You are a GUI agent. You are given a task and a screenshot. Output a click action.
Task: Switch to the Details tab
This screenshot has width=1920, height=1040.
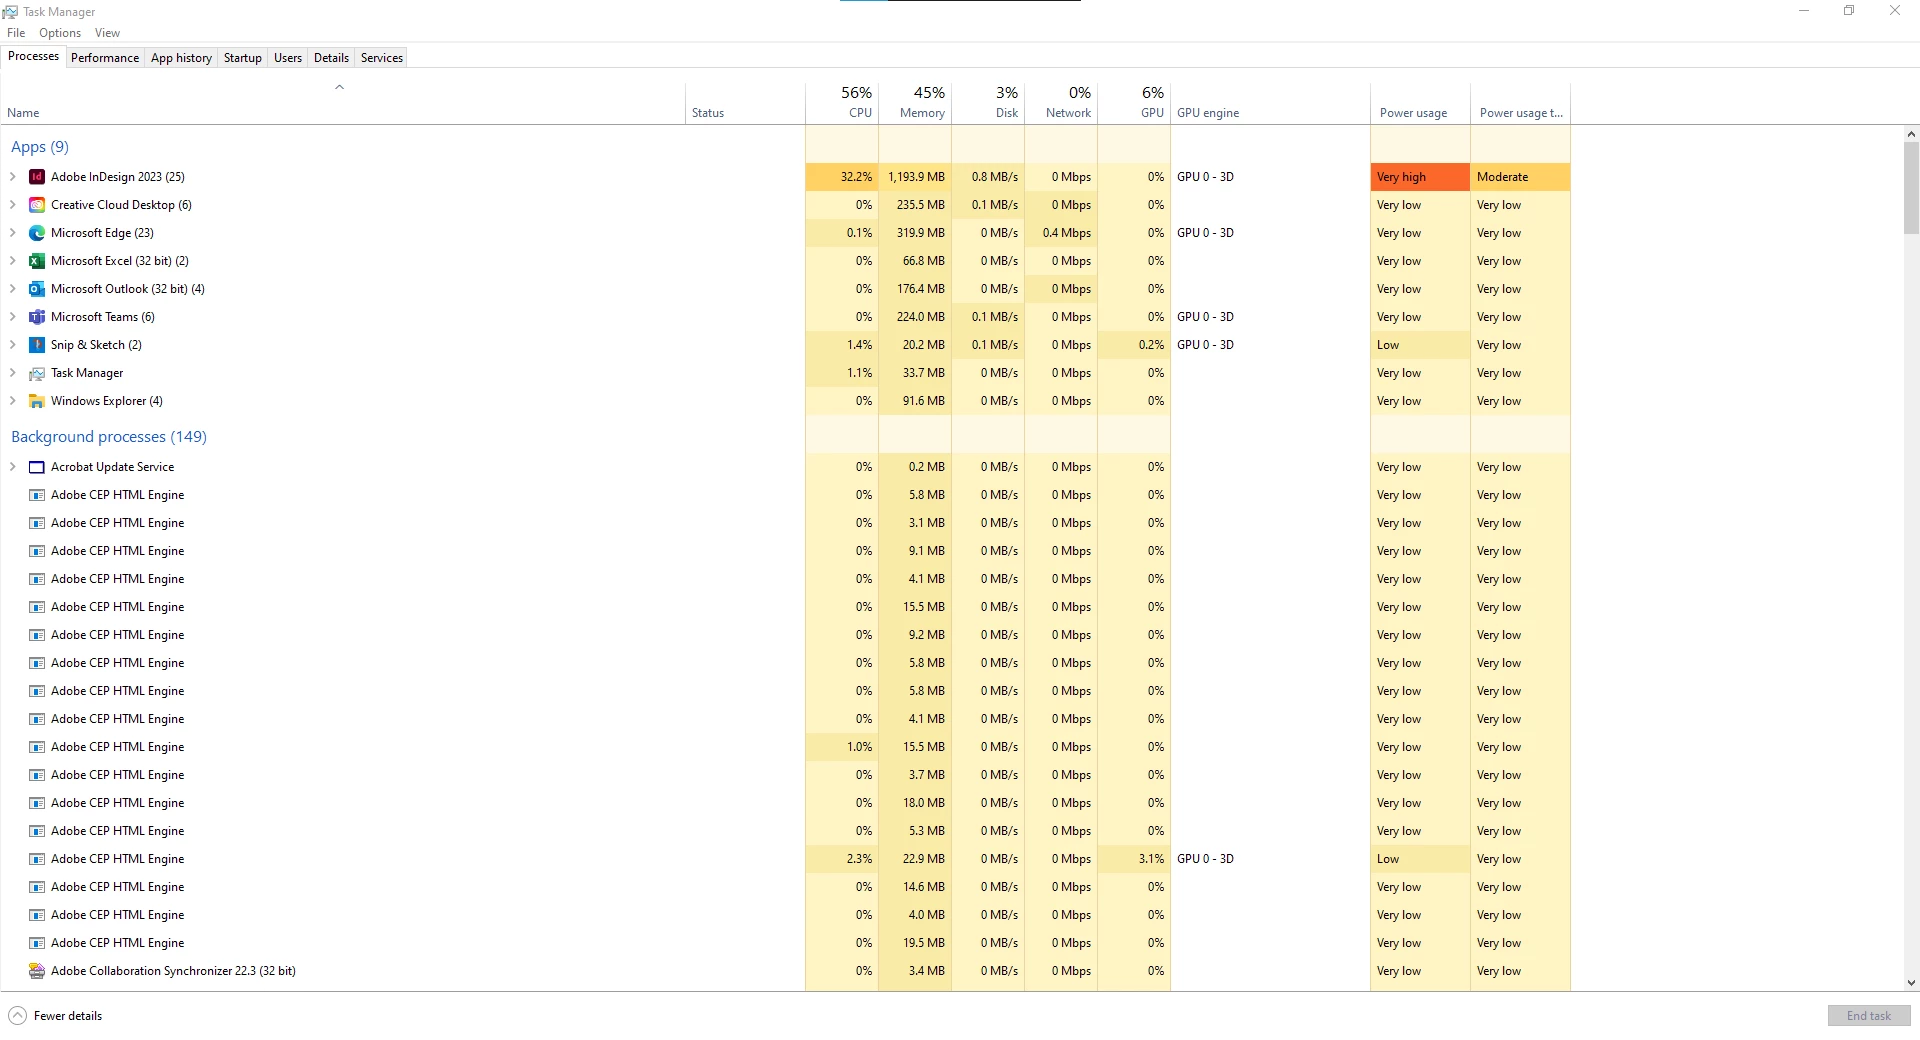(331, 58)
